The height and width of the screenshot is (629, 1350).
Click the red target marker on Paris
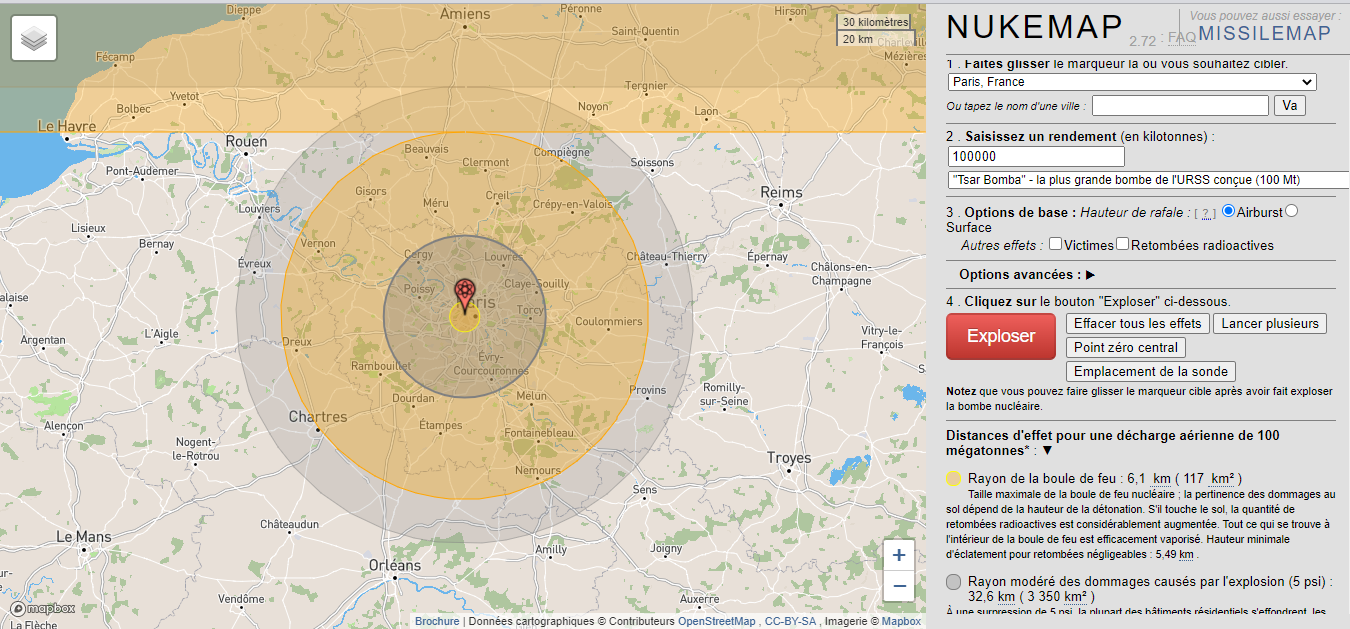[x=464, y=297]
